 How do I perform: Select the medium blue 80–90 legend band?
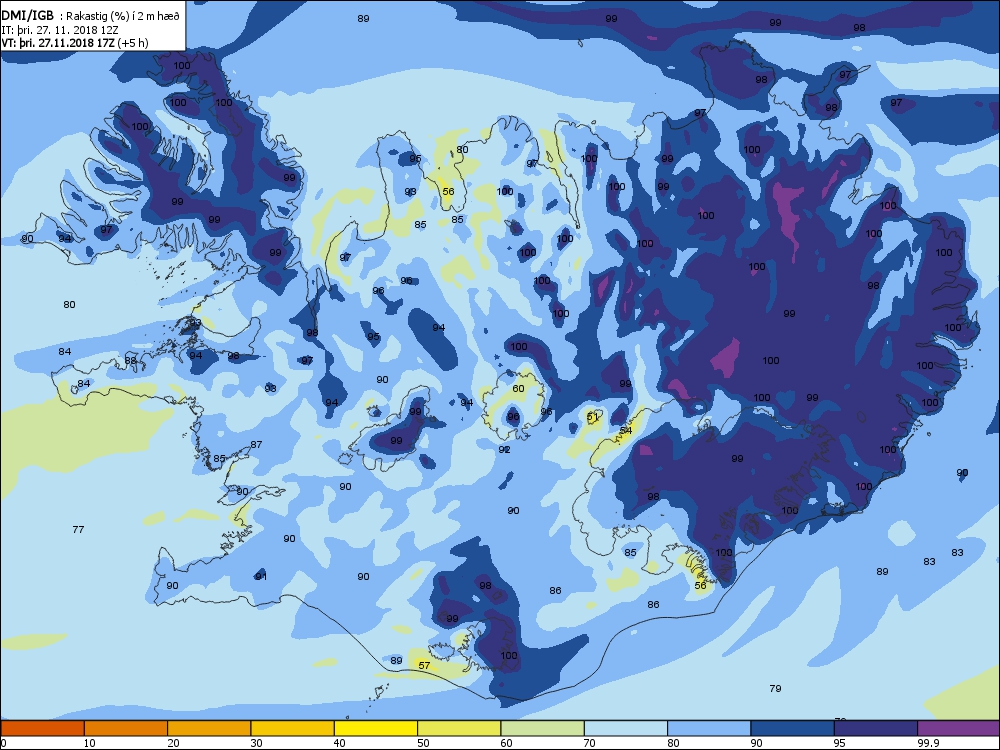coord(709,728)
